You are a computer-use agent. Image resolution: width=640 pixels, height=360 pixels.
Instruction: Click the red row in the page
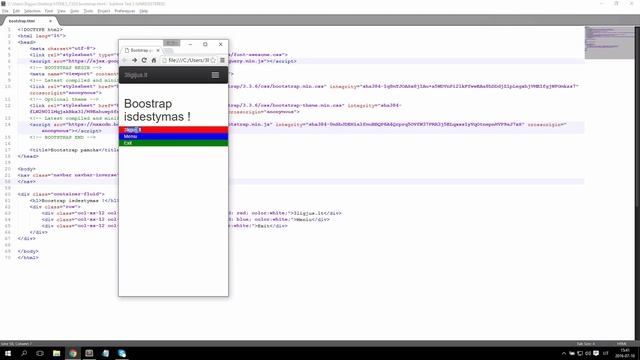click(173, 130)
